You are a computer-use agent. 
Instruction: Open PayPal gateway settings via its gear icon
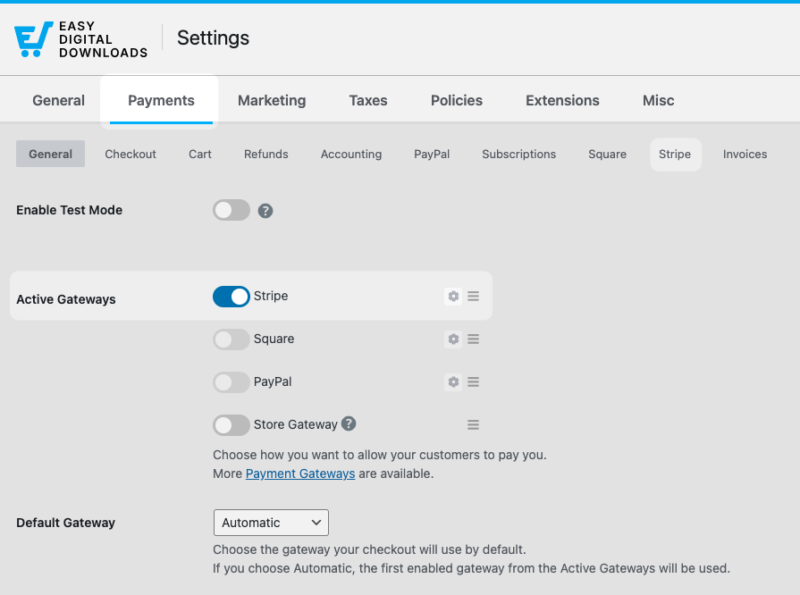pyautogui.click(x=453, y=382)
